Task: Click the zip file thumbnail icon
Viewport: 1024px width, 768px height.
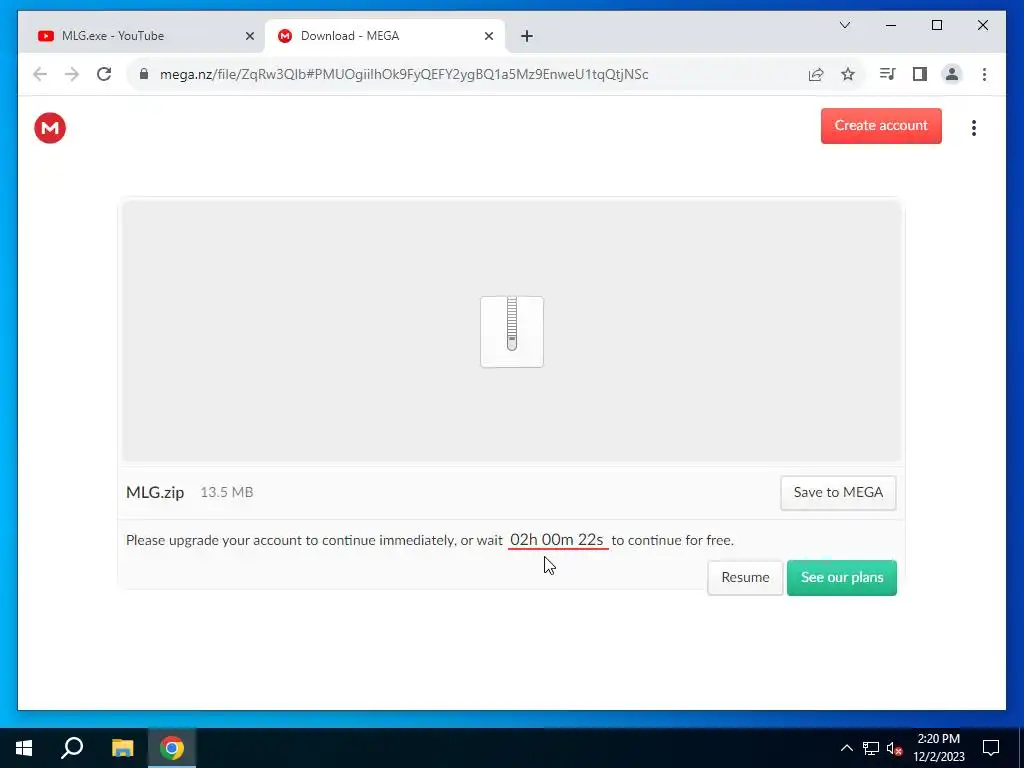Action: pos(511,332)
